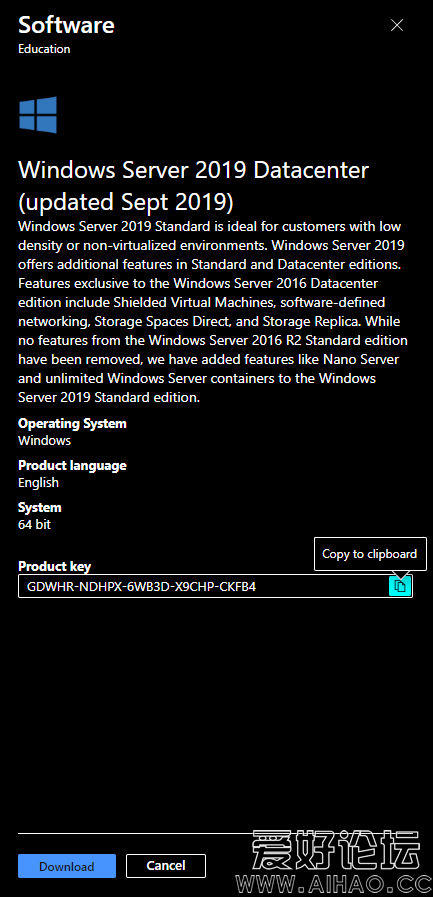Viewport: 433px width, 897px height.
Task: Click the blue Windows logo icon
Action: pyautogui.click(x=38, y=114)
